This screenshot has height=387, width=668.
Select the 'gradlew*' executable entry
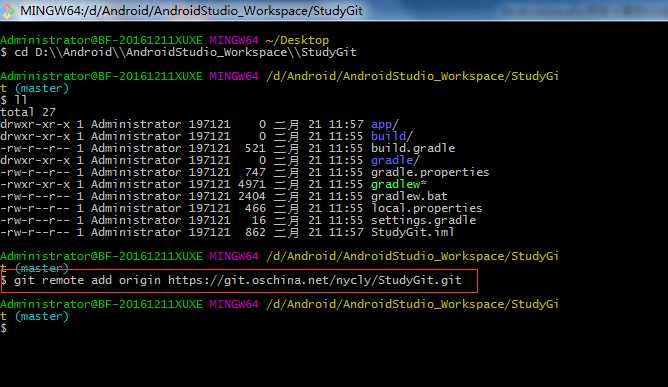tap(398, 184)
